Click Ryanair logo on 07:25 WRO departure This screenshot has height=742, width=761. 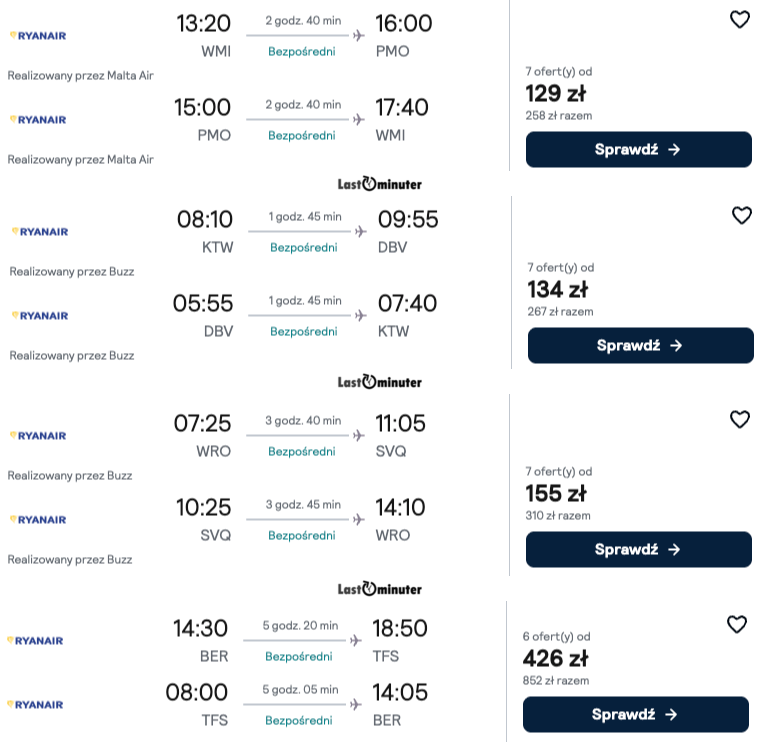tap(38, 436)
